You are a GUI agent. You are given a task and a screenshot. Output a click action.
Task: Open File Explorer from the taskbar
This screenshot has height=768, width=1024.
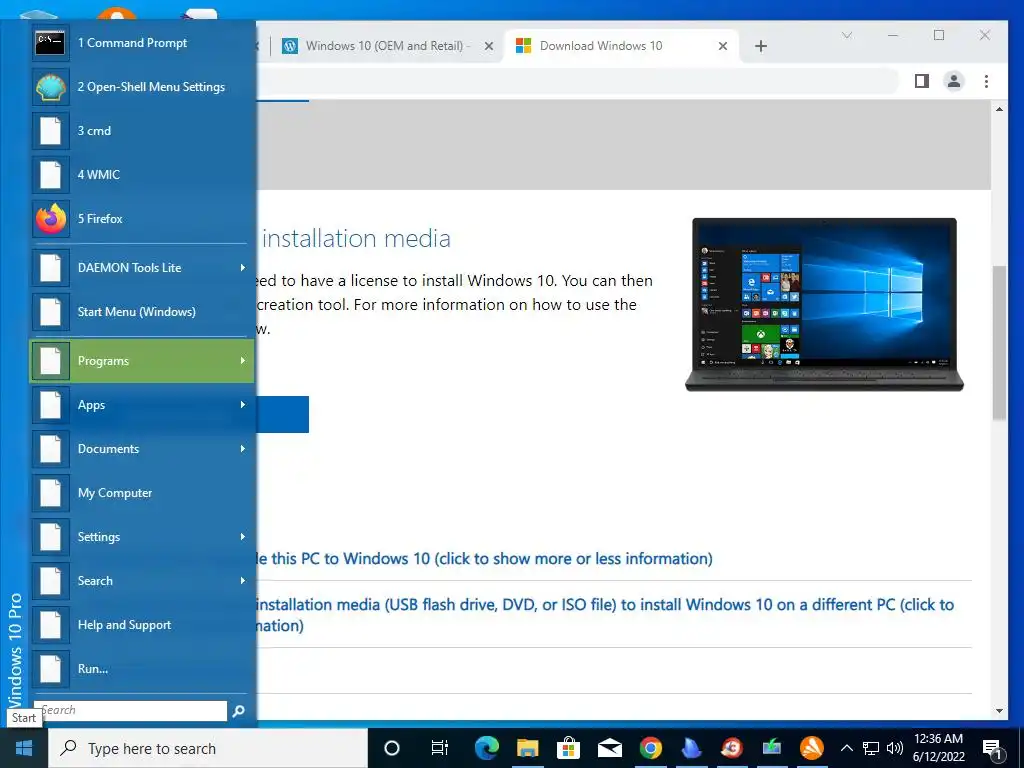(528, 748)
